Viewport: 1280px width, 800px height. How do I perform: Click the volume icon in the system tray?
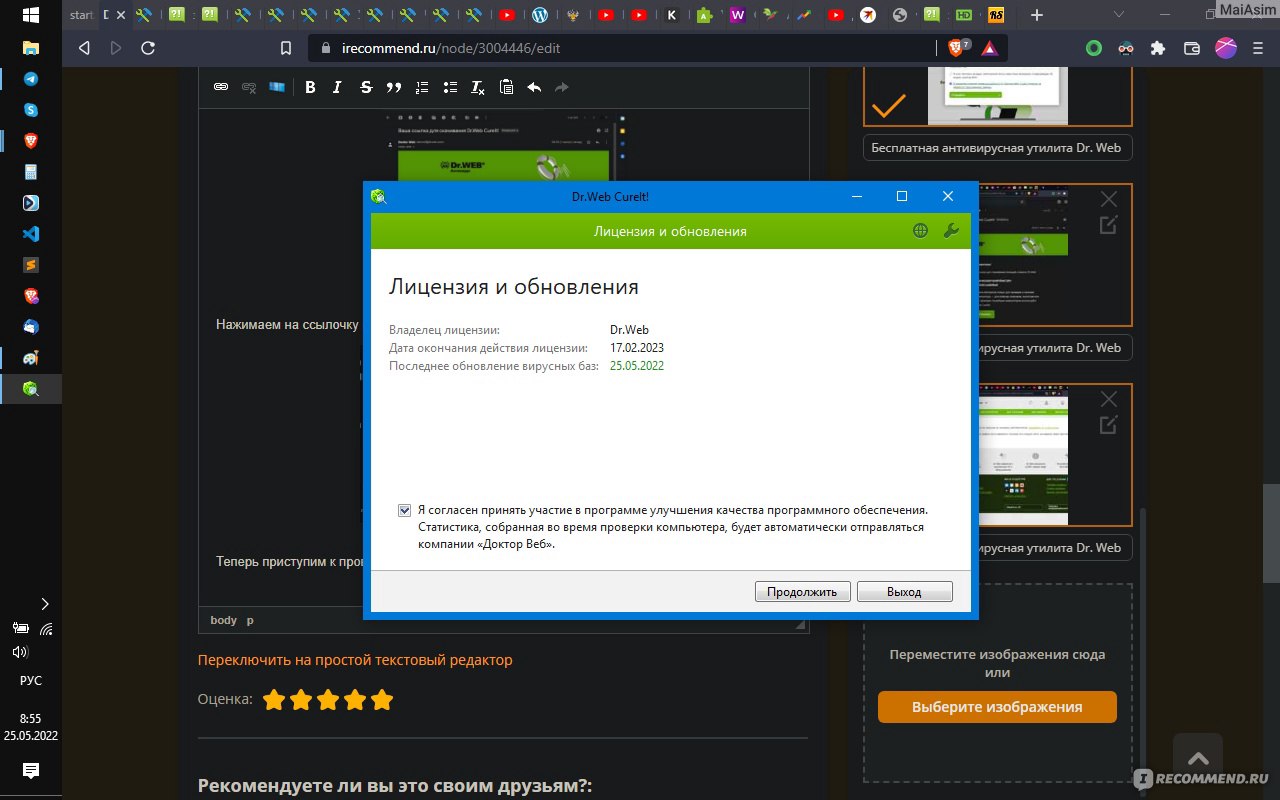coord(20,652)
